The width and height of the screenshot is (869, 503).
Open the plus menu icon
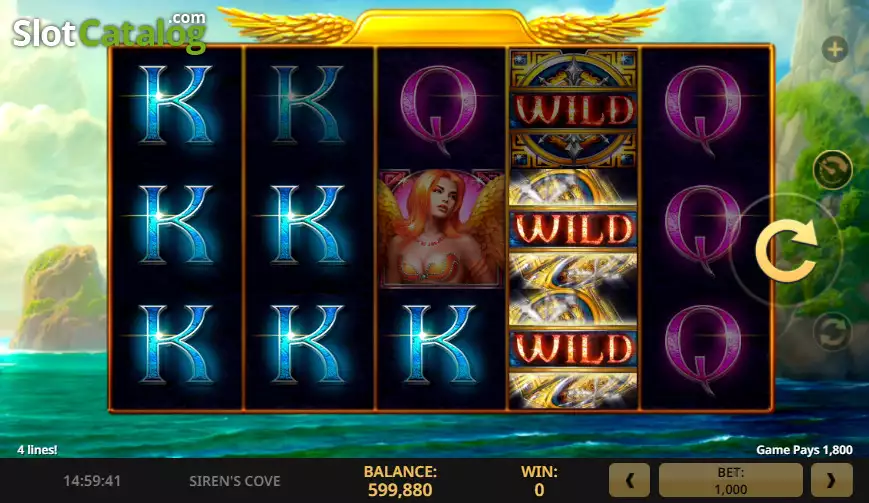click(x=835, y=50)
